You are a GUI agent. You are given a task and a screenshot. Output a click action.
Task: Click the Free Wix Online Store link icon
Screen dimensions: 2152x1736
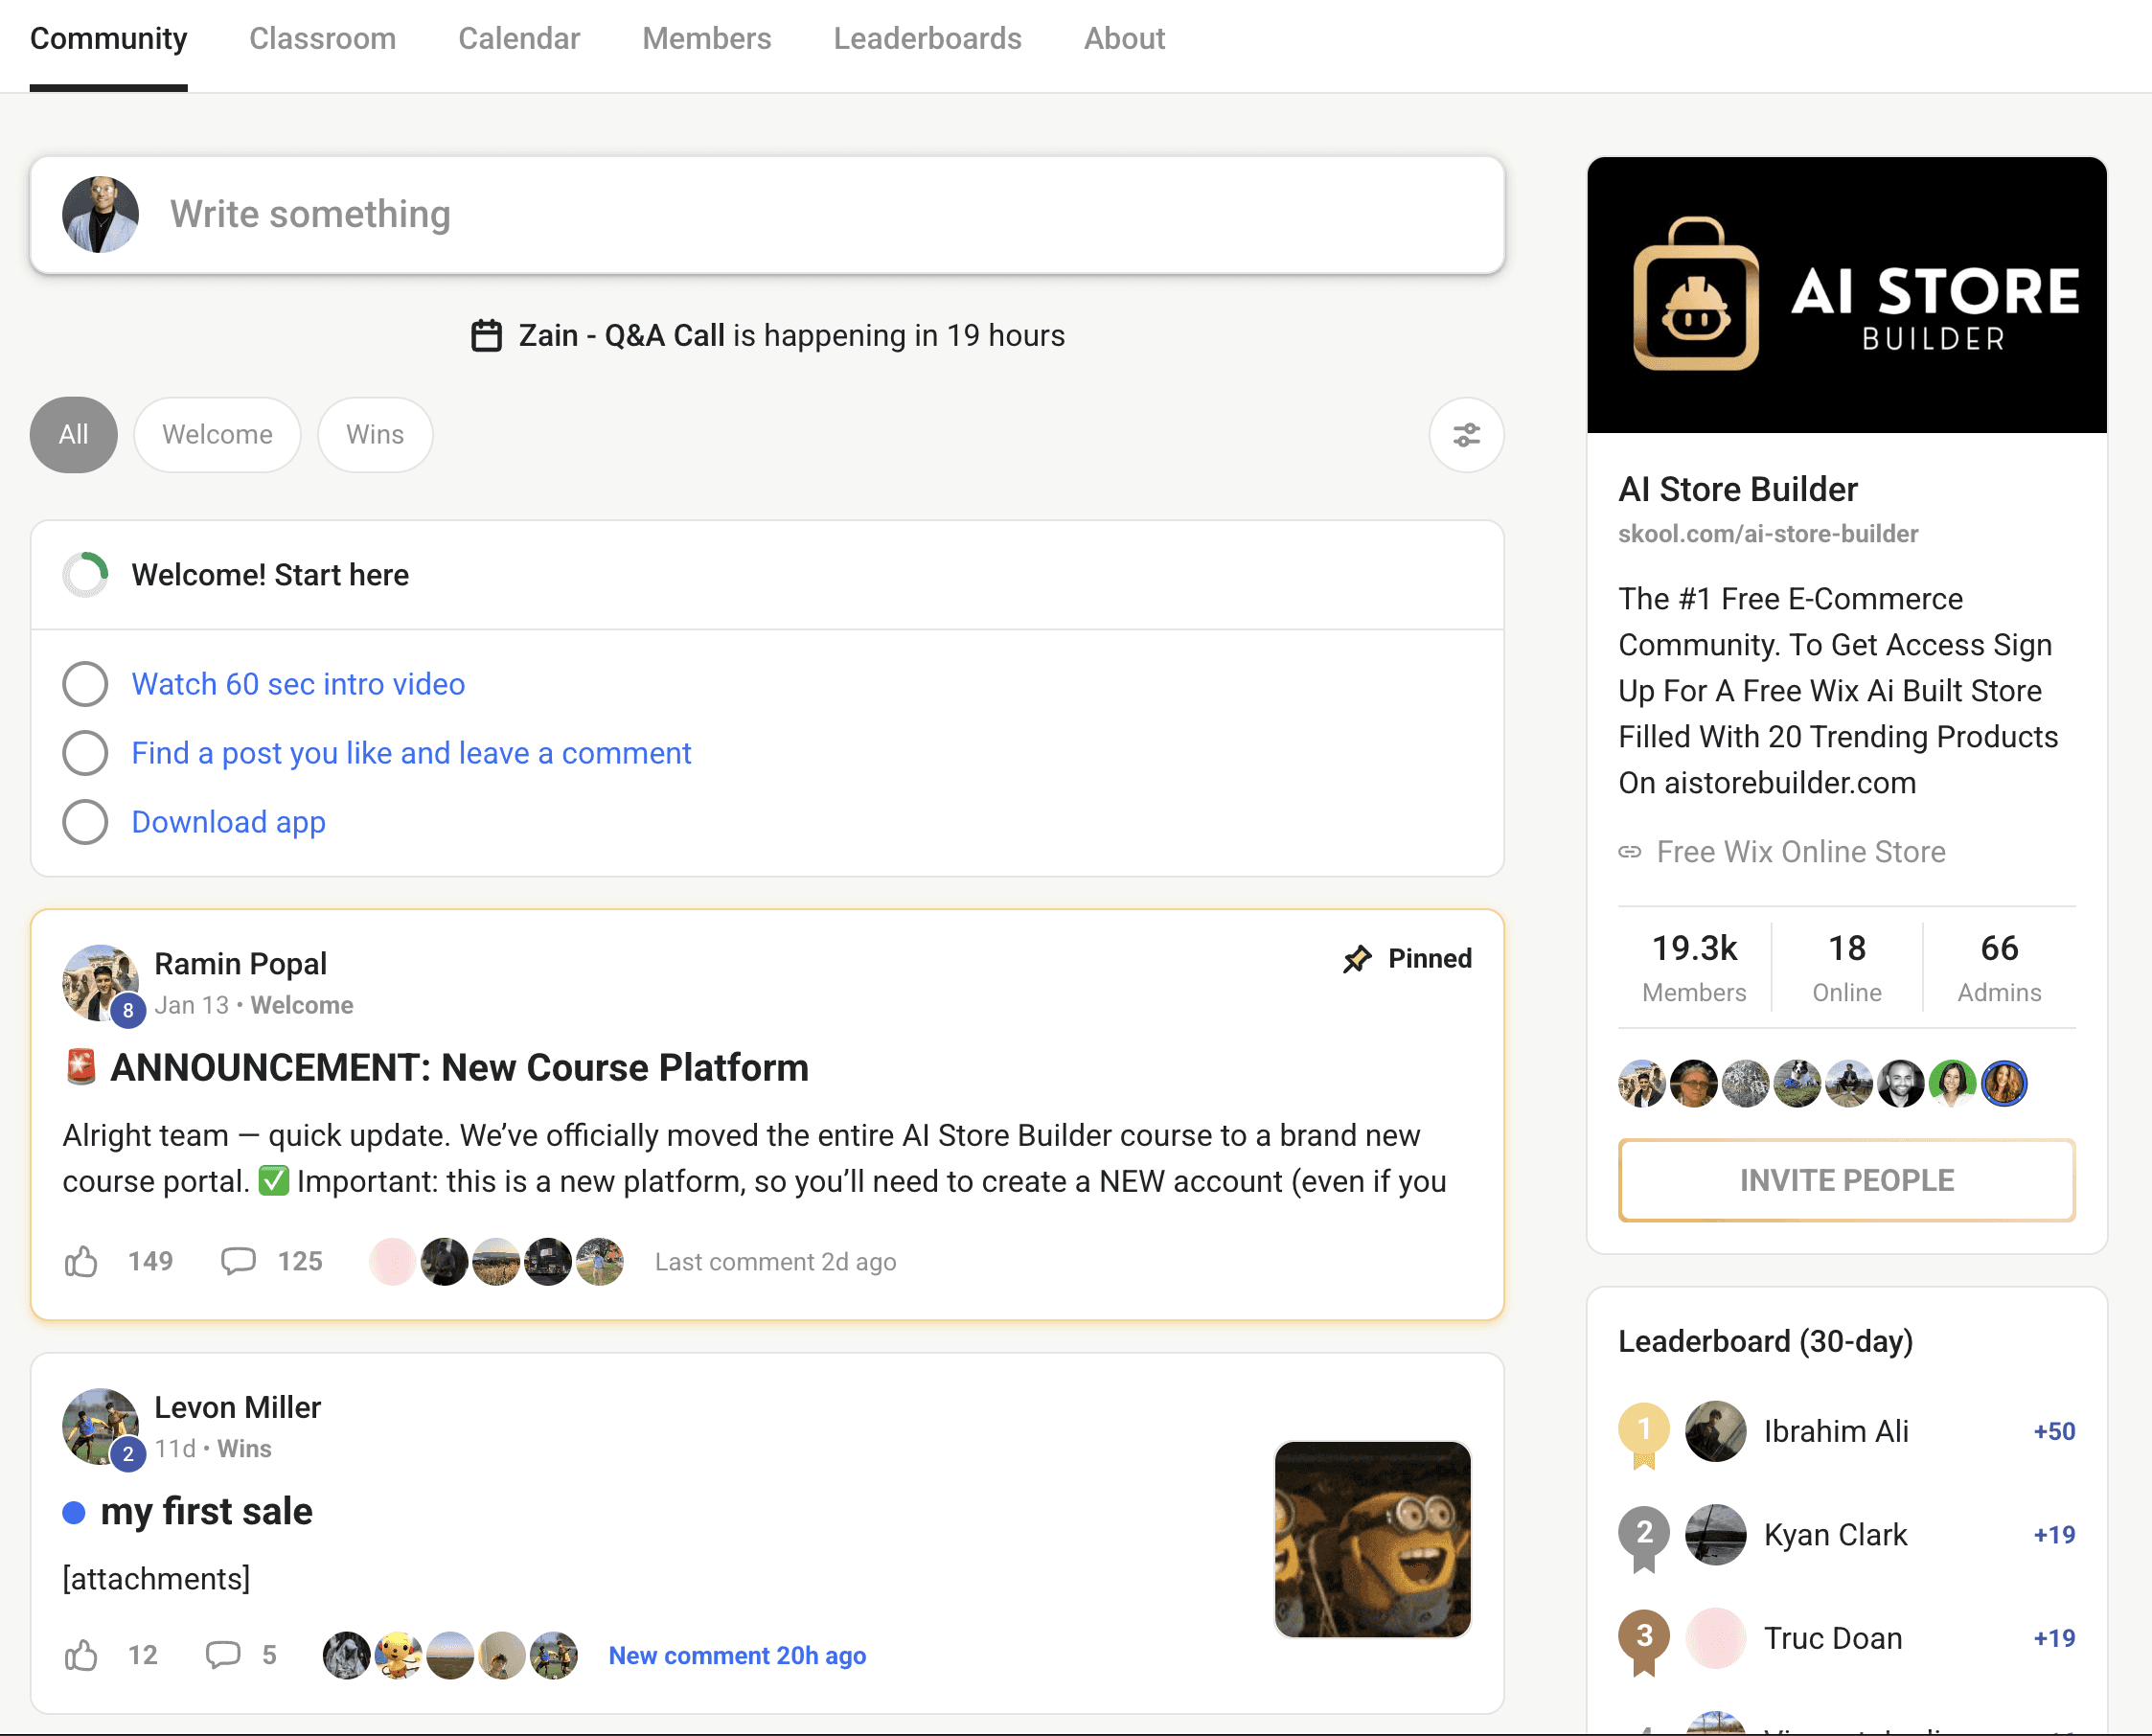[x=1630, y=852]
